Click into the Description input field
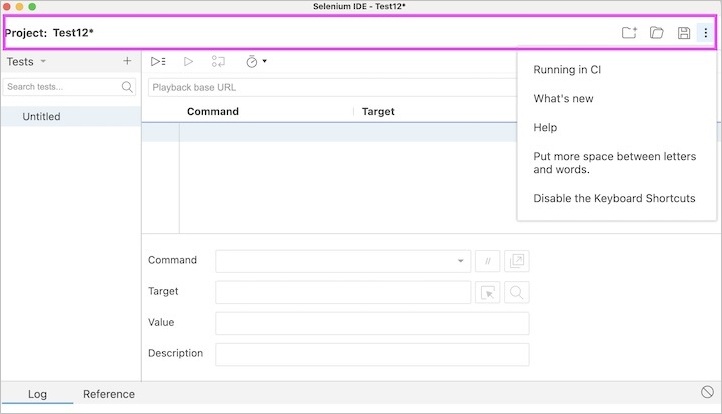722x414 pixels. [x=372, y=355]
